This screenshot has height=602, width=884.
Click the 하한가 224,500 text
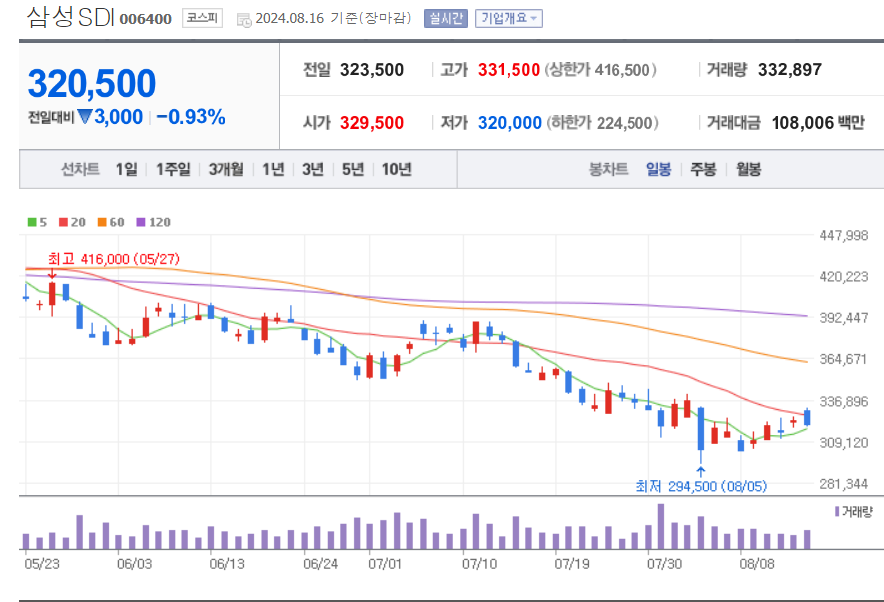click(603, 123)
